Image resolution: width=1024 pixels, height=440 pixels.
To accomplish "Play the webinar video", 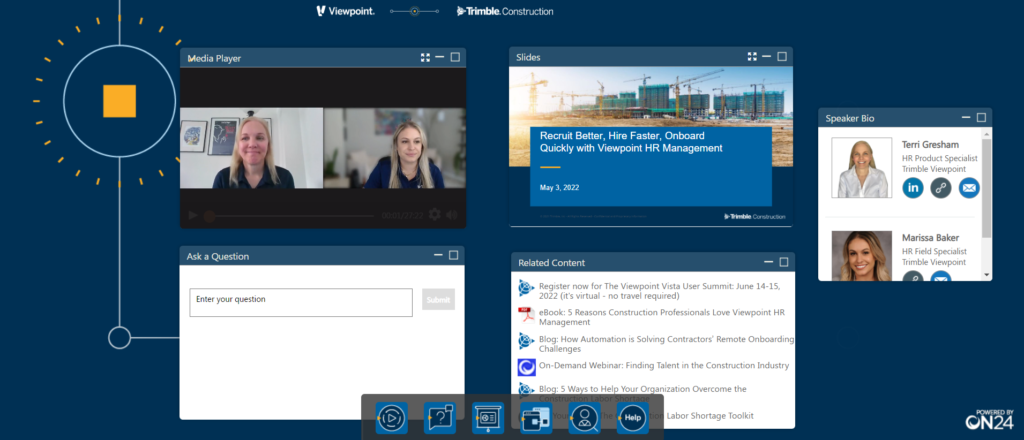I will coord(193,215).
